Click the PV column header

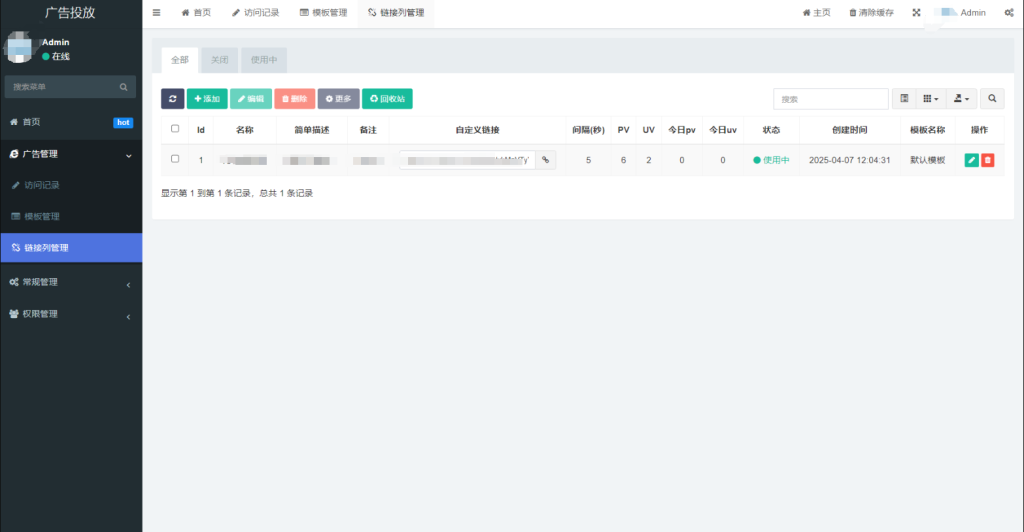click(x=624, y=130)
